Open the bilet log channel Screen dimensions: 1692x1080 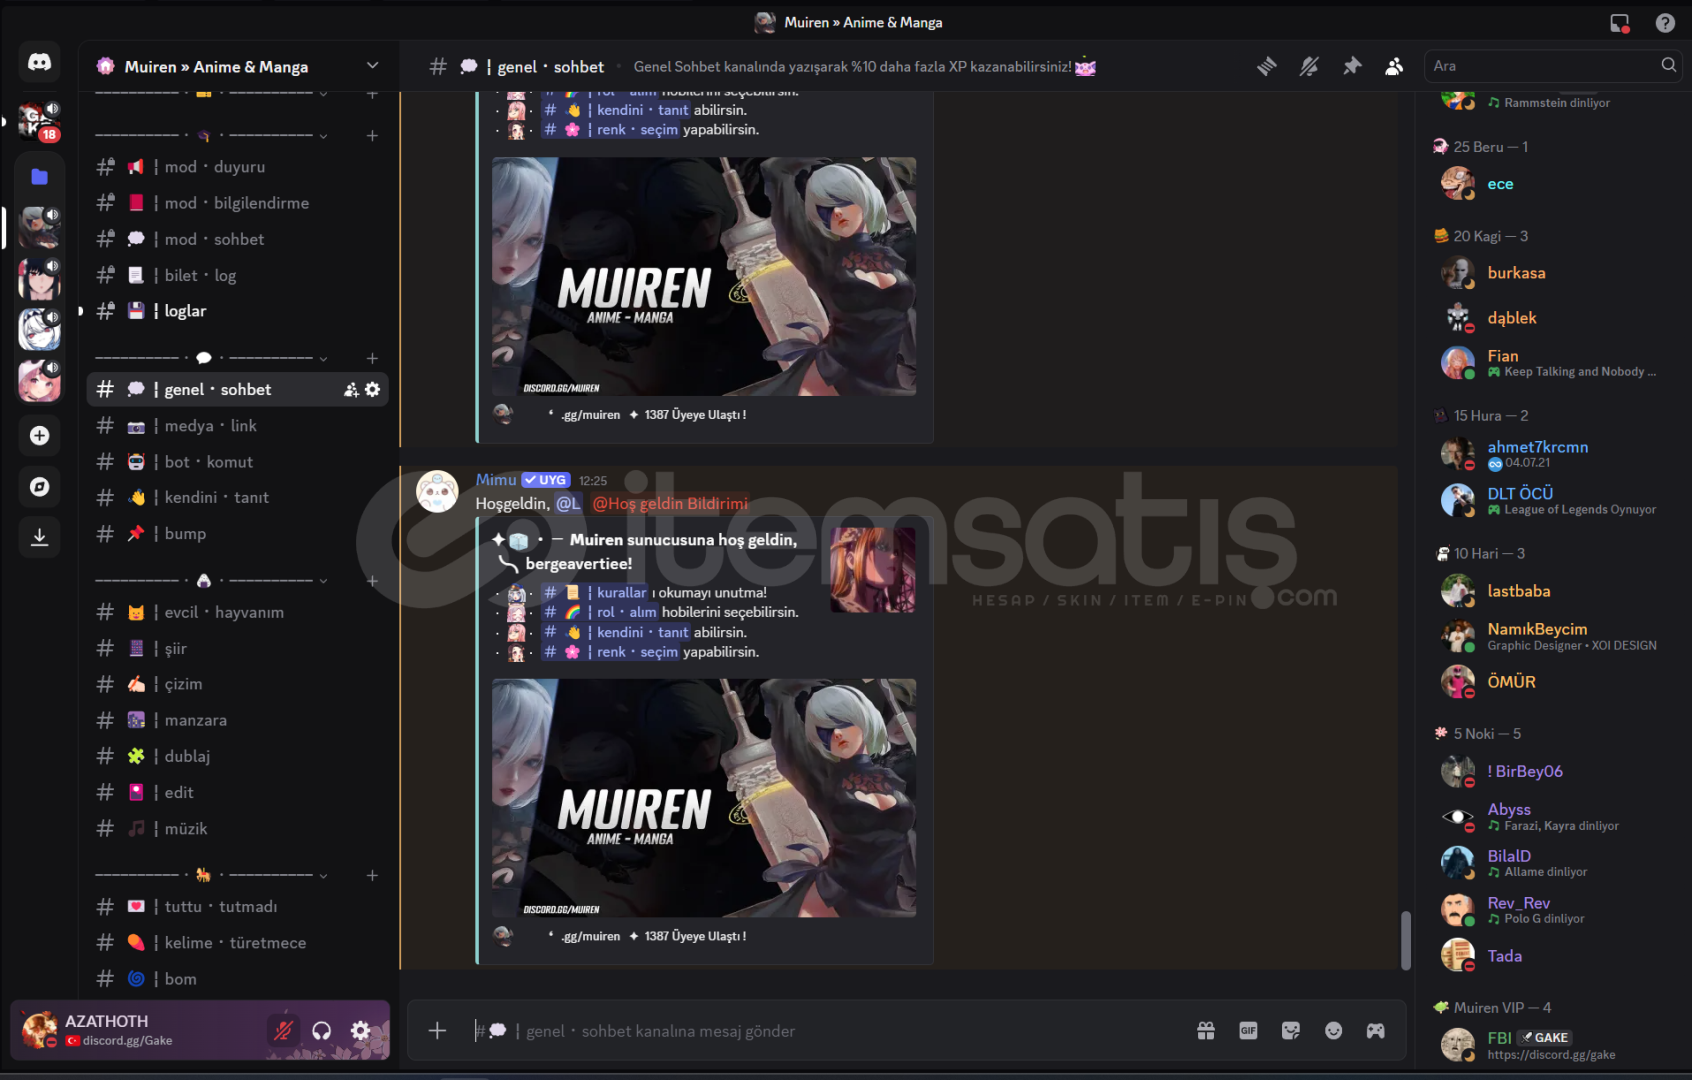tap(237, 275)
